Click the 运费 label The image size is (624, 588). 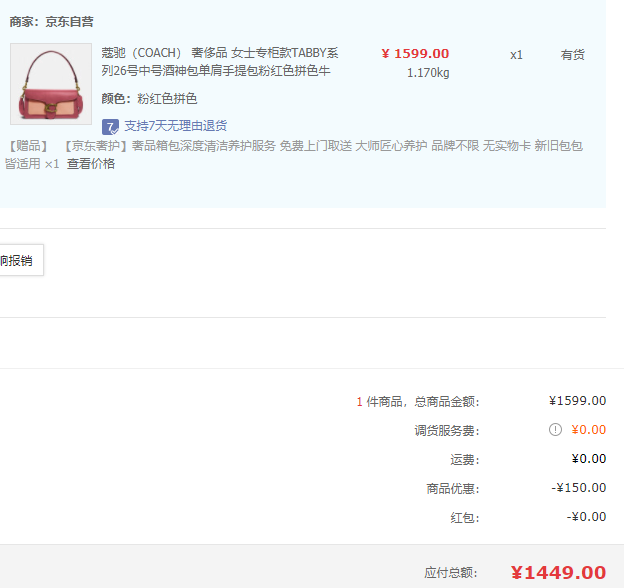pos(465,459)
